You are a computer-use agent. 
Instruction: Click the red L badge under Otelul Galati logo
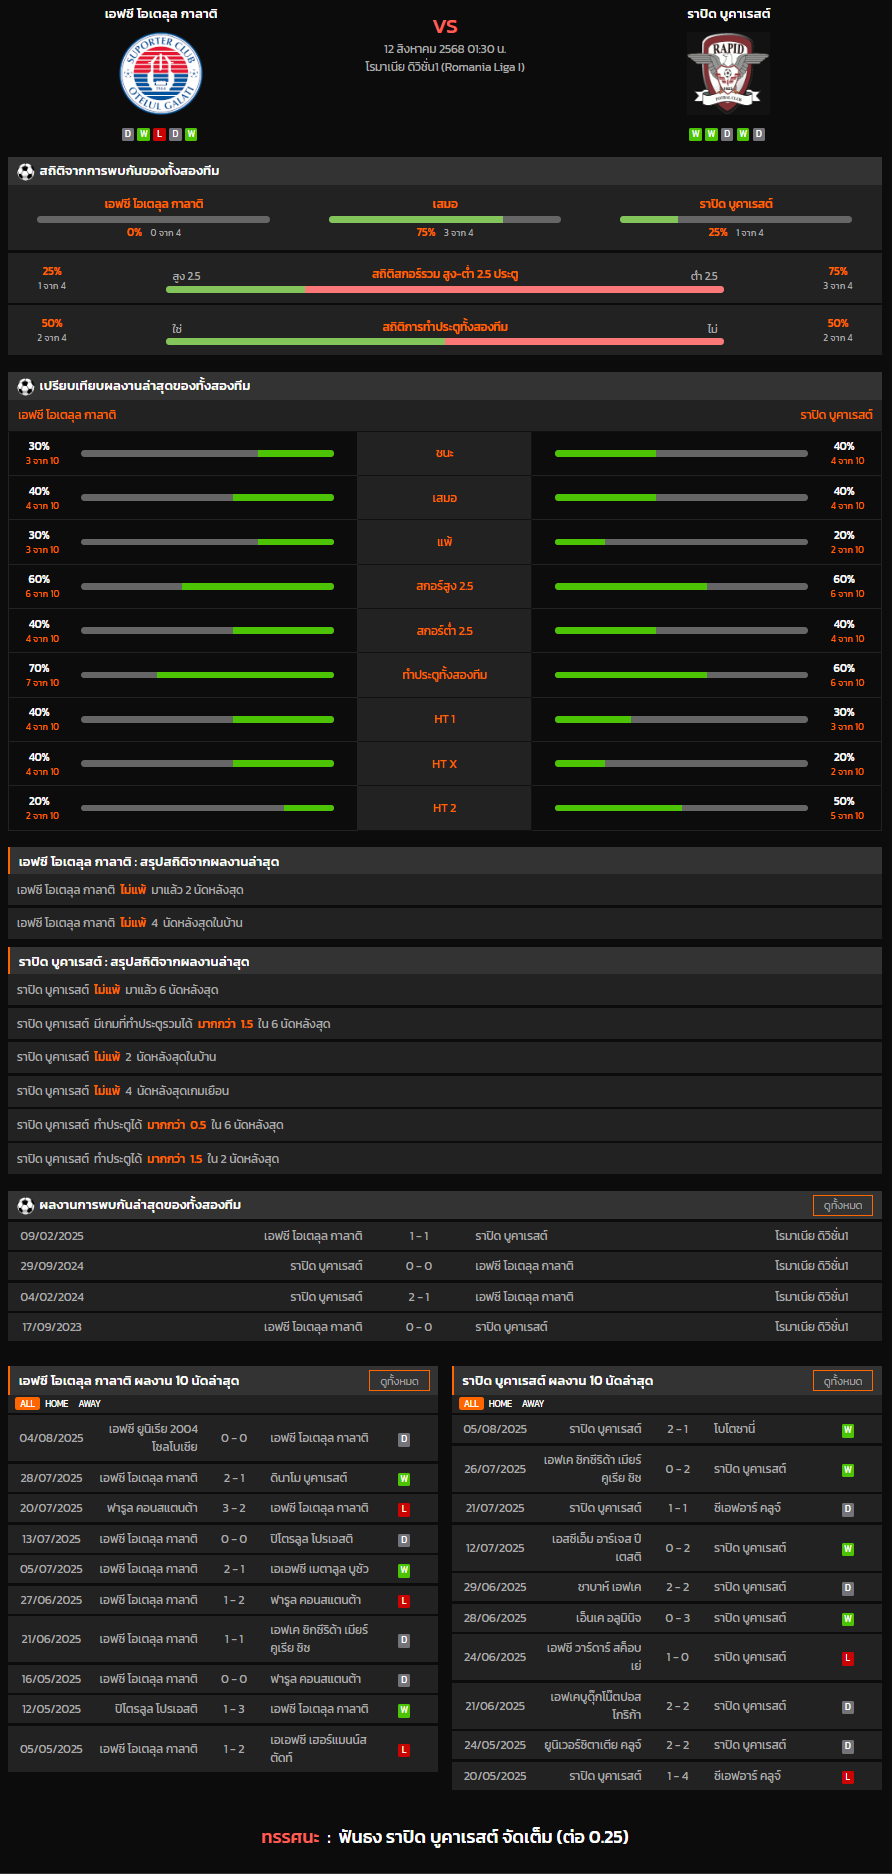tap(159, 134)
